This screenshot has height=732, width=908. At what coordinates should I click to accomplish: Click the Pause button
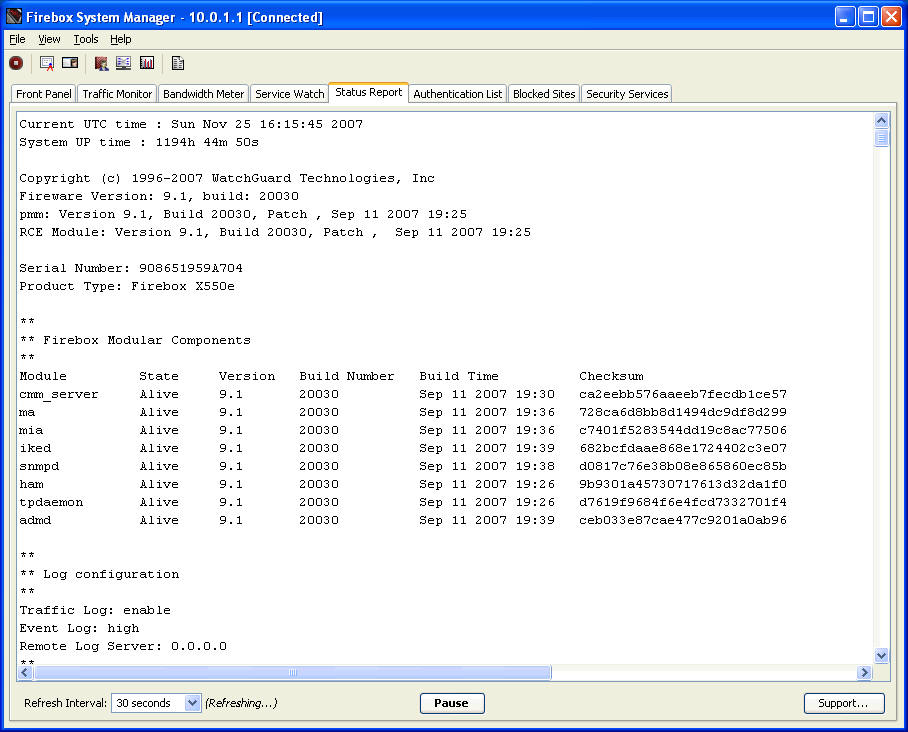click(452, 703)
